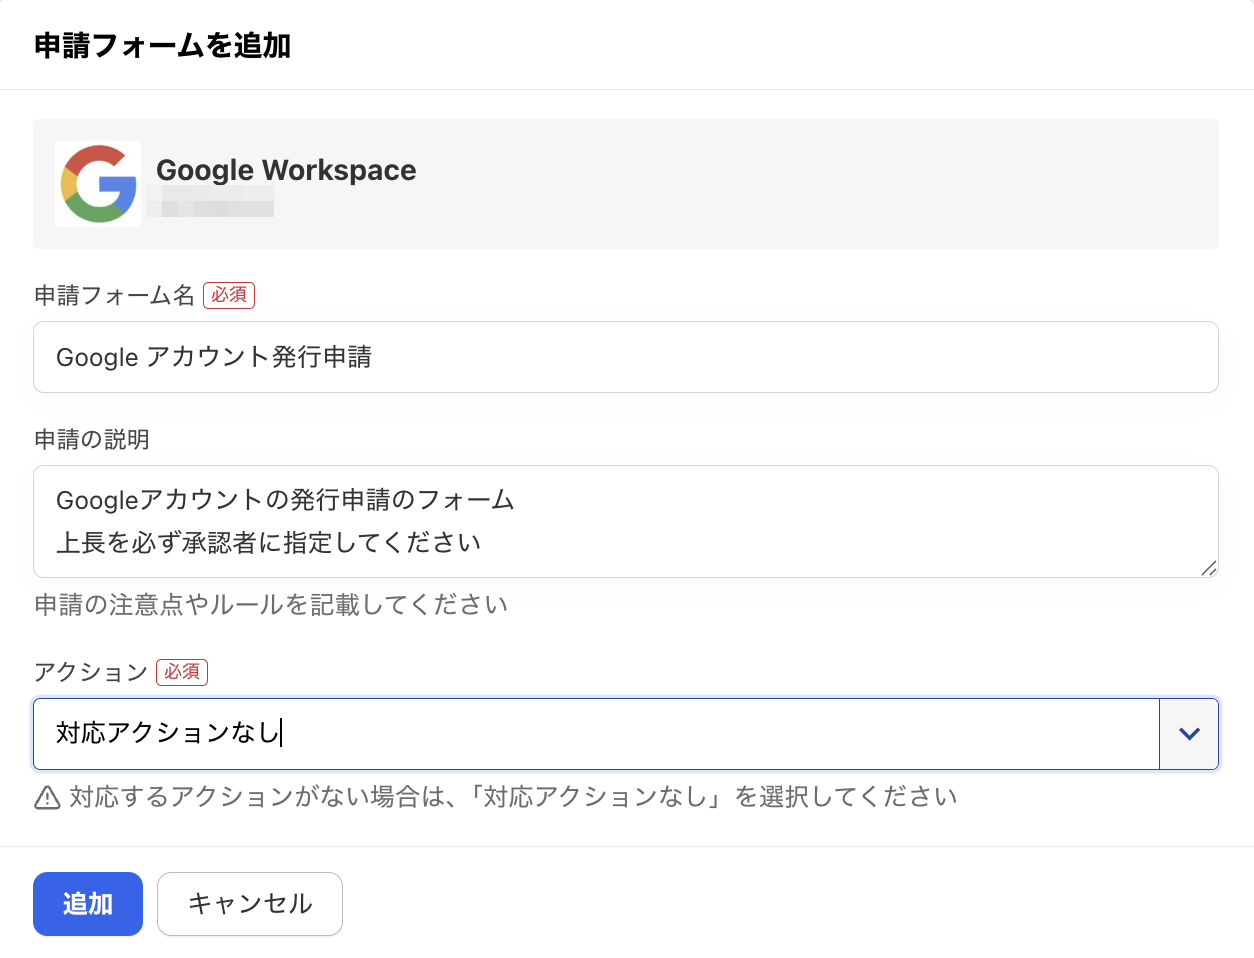Click the 必須 badge next to 申請フォーム名
This screenshot has height=958, width=1254.
pos(229,295)
